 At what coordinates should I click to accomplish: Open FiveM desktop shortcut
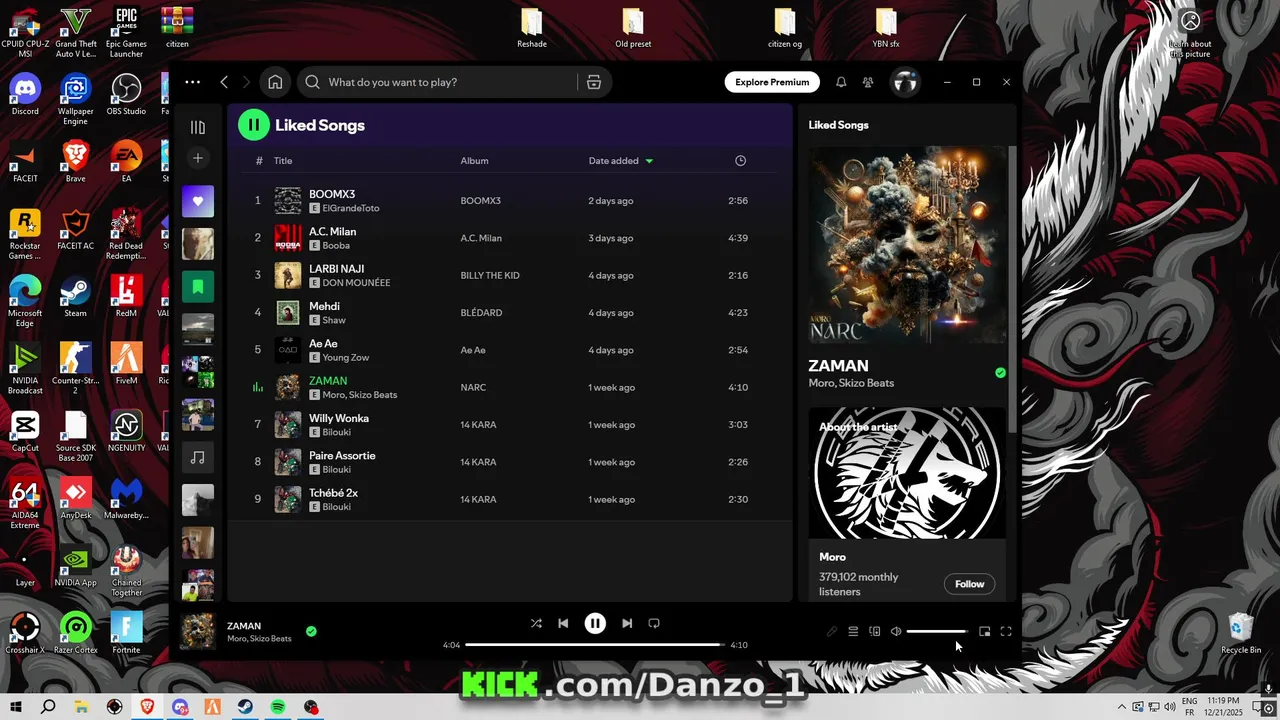(x=126, y=363)
